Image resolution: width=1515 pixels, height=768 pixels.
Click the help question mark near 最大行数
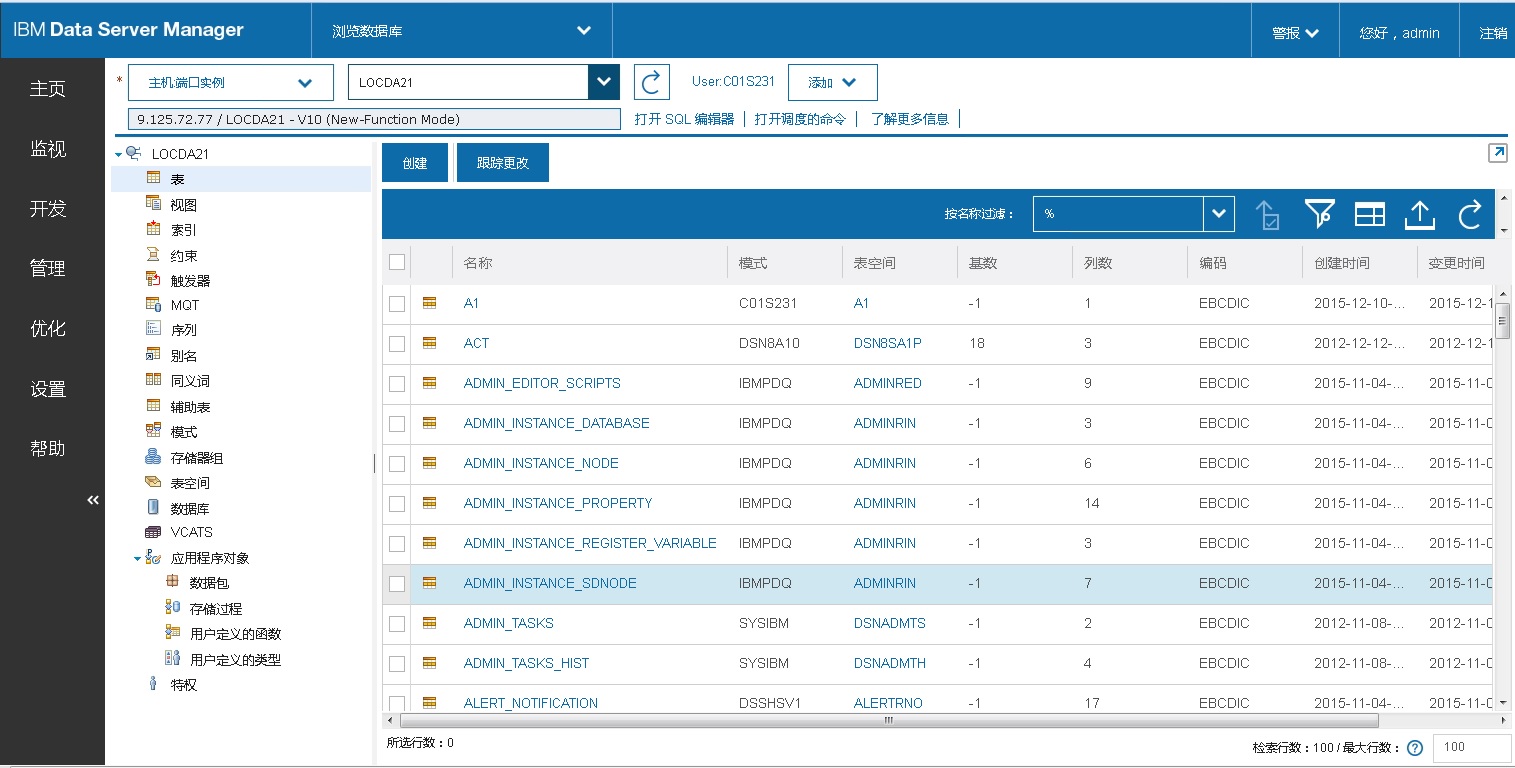[x=1414, y=747]
